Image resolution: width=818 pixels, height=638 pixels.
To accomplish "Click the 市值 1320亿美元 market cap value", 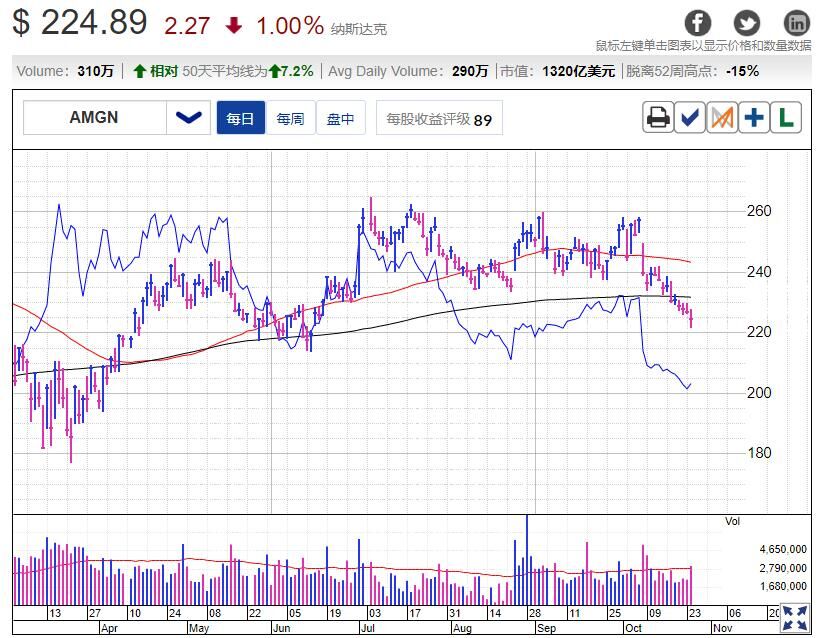I will (x=579, y=71).
